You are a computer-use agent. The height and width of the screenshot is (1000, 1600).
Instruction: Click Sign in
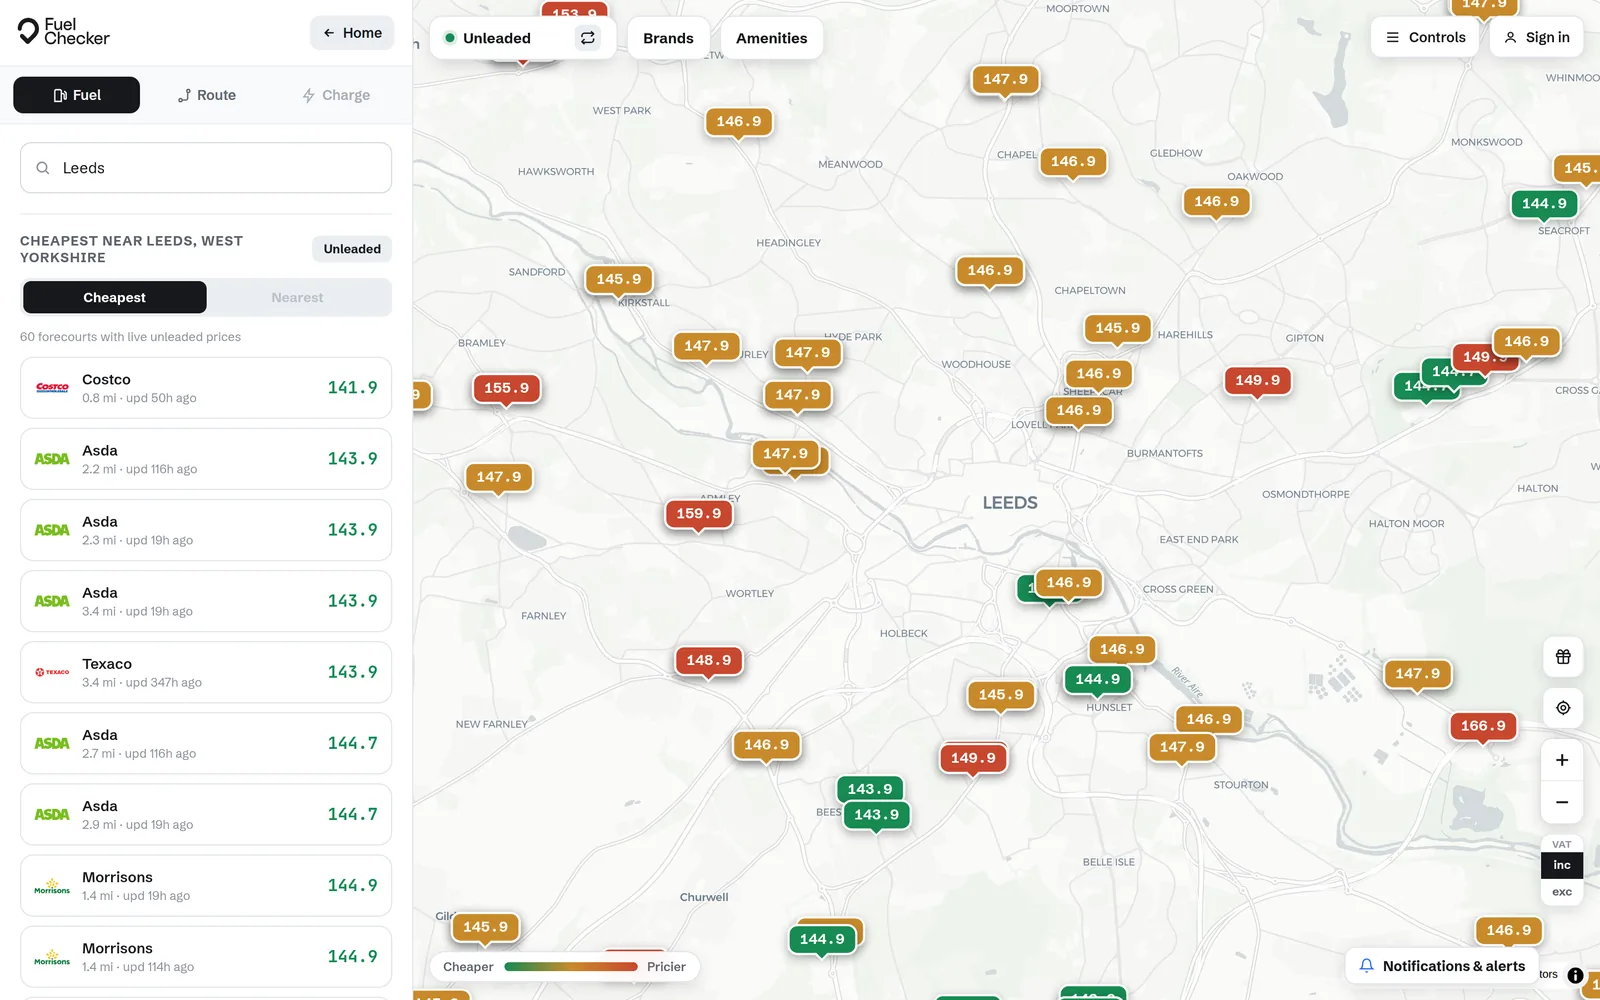click(x=1537, y=37)
